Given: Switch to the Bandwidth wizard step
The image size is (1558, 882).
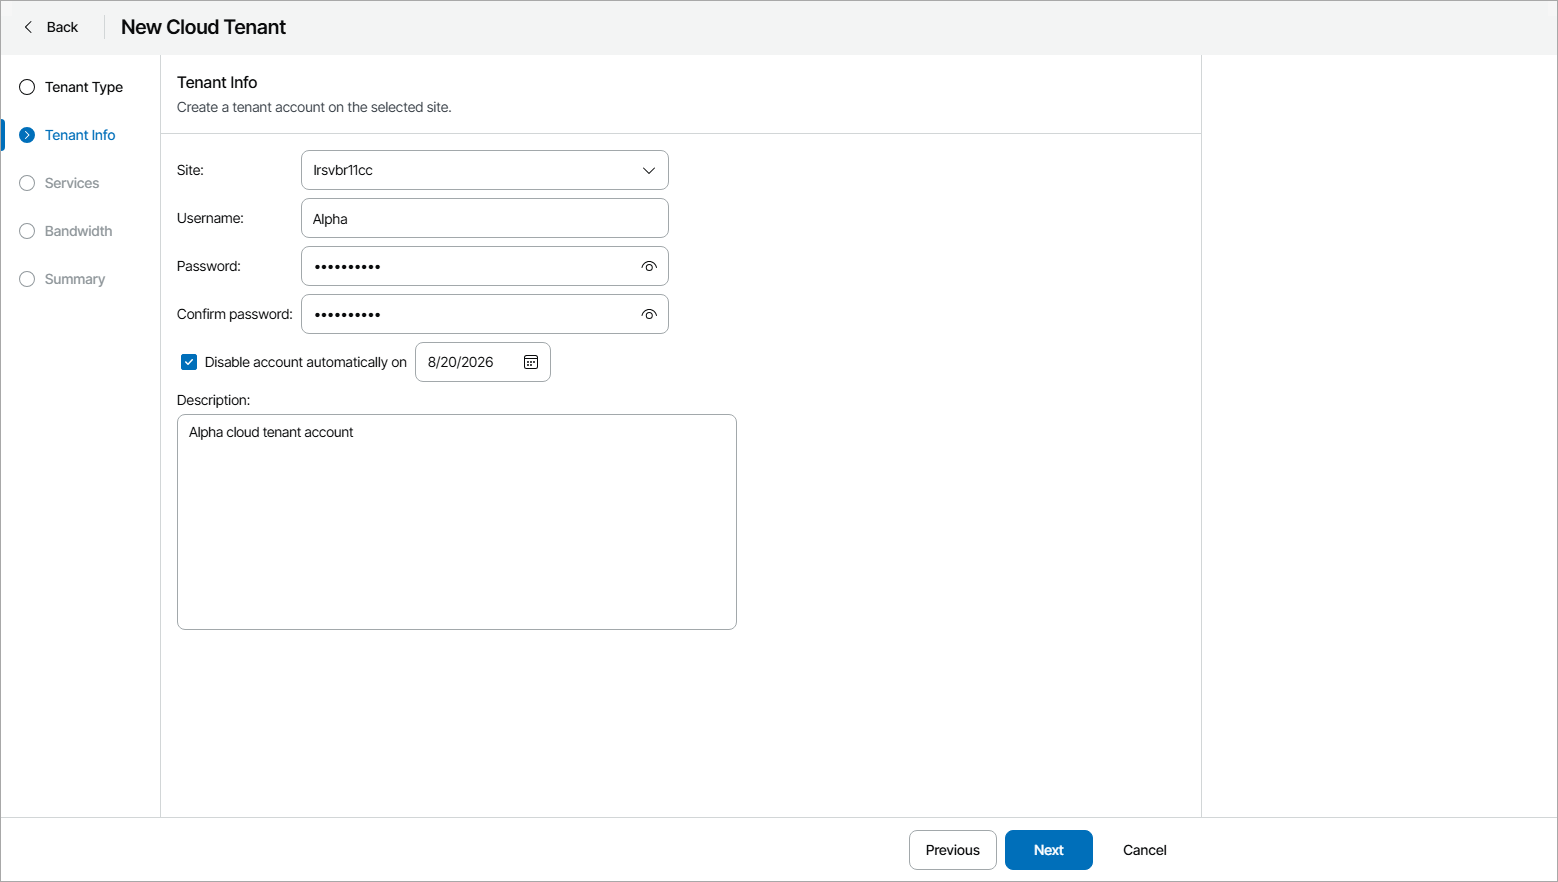Looking at the screenshot, I should pos(78,231).
